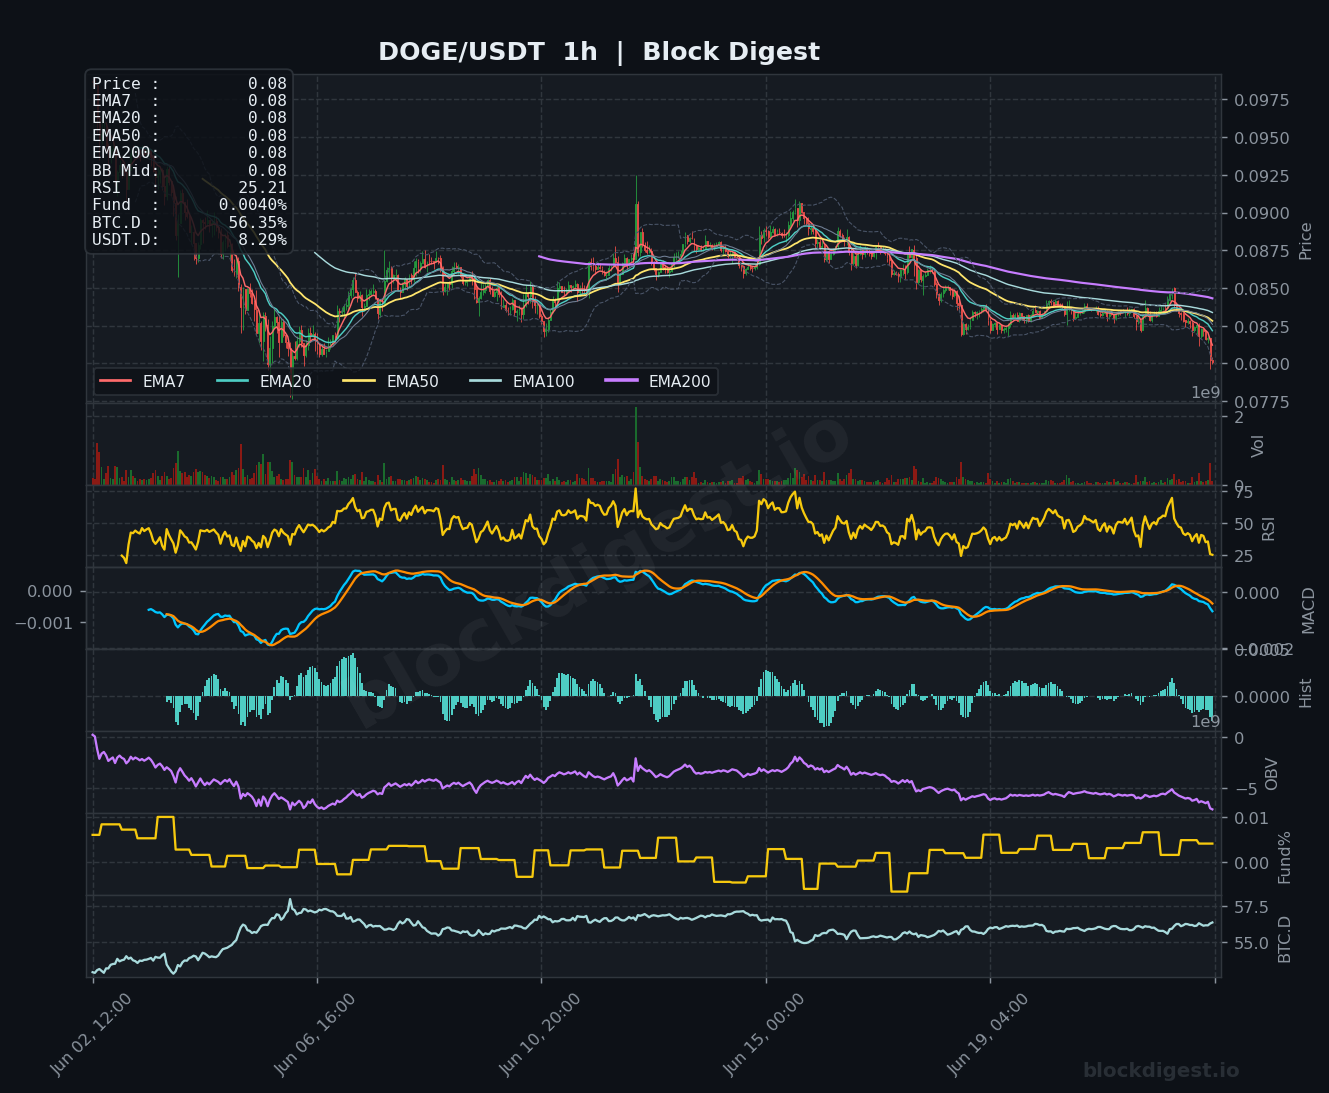Click the 'Hist' axis title

tap(1305, 693)
